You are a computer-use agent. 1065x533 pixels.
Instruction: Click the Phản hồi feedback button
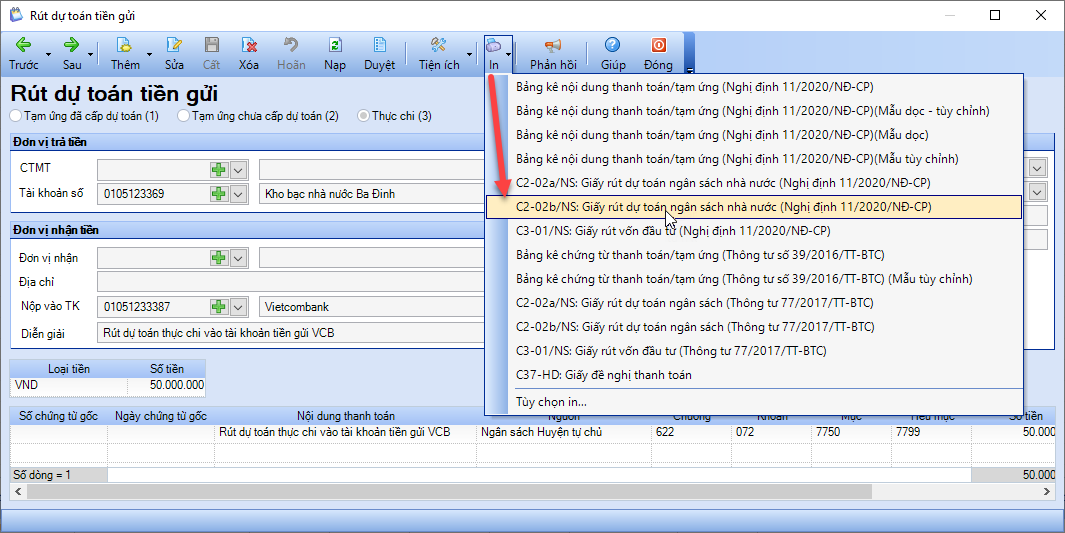point(553,54)
